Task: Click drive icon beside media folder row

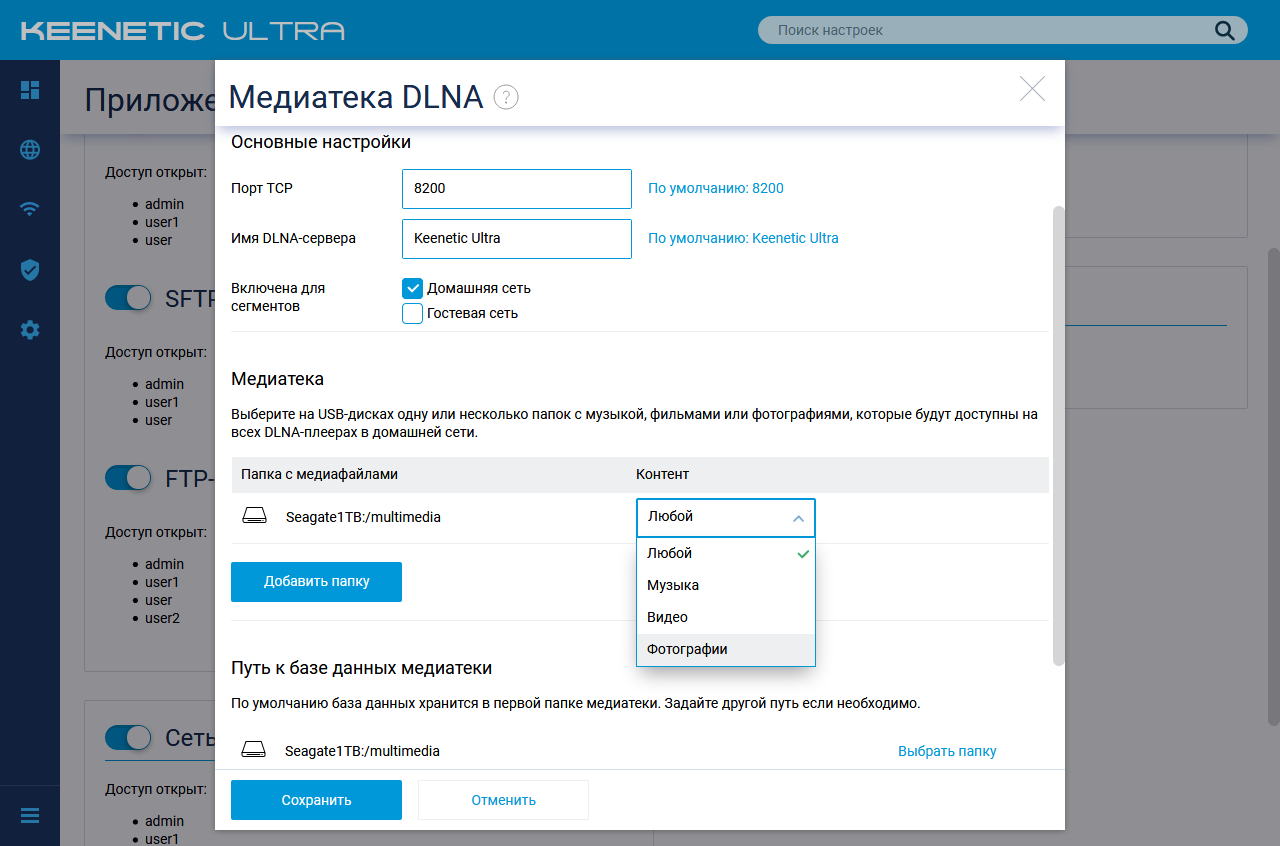Action: pos(255,516)
